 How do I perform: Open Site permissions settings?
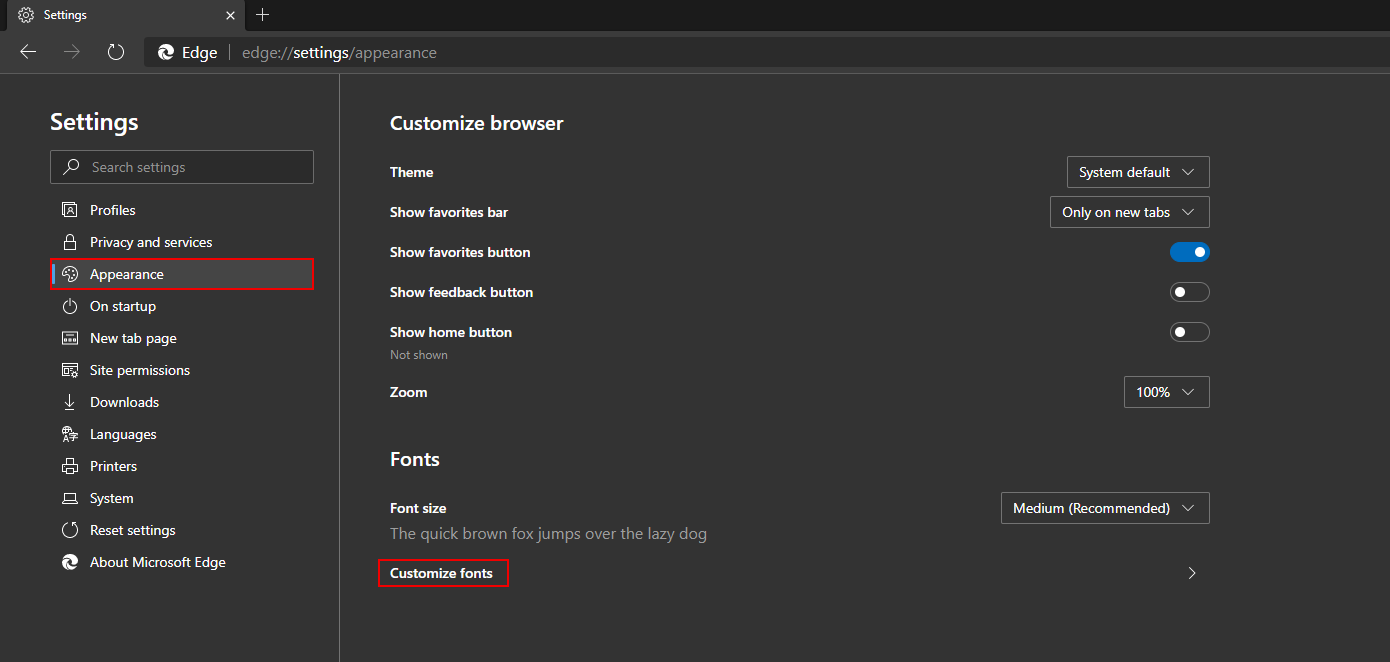[x=182, y=370]
